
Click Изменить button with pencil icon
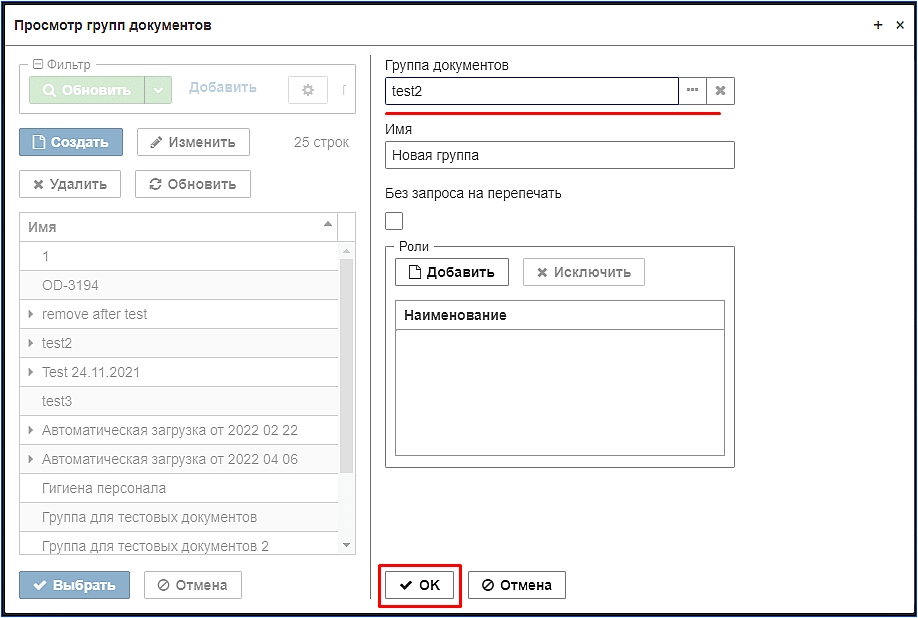(193, 142)
